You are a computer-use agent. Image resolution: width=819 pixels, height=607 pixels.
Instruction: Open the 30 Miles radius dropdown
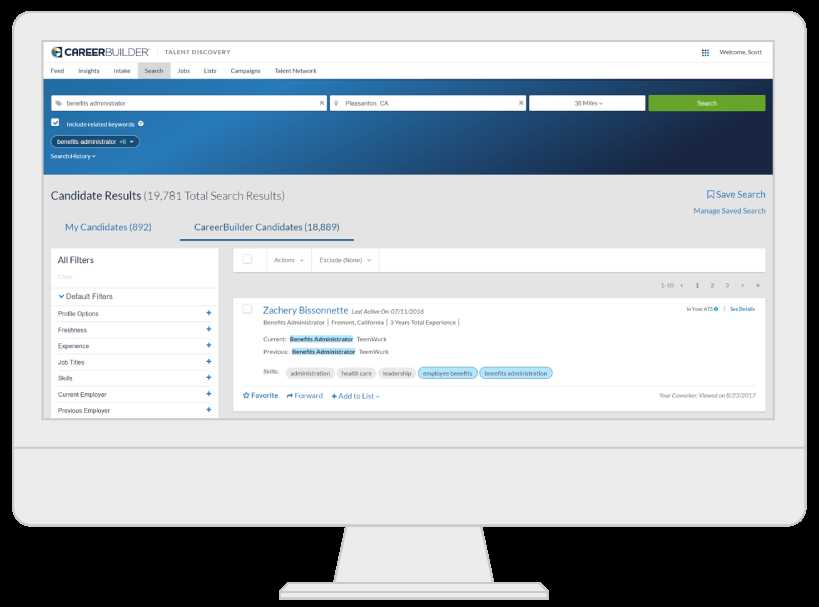coord(589,102)
